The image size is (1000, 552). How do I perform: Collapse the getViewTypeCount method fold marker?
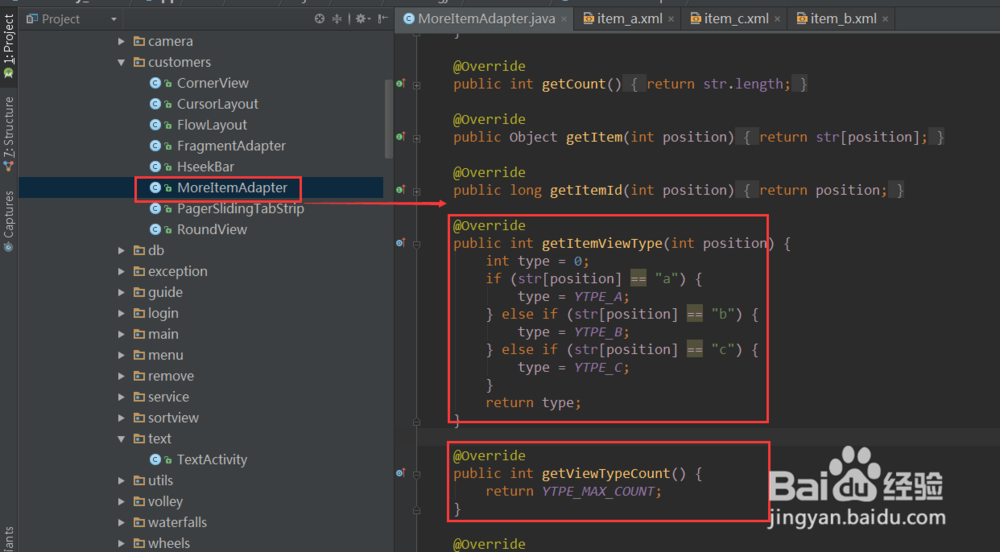[416, 474]
